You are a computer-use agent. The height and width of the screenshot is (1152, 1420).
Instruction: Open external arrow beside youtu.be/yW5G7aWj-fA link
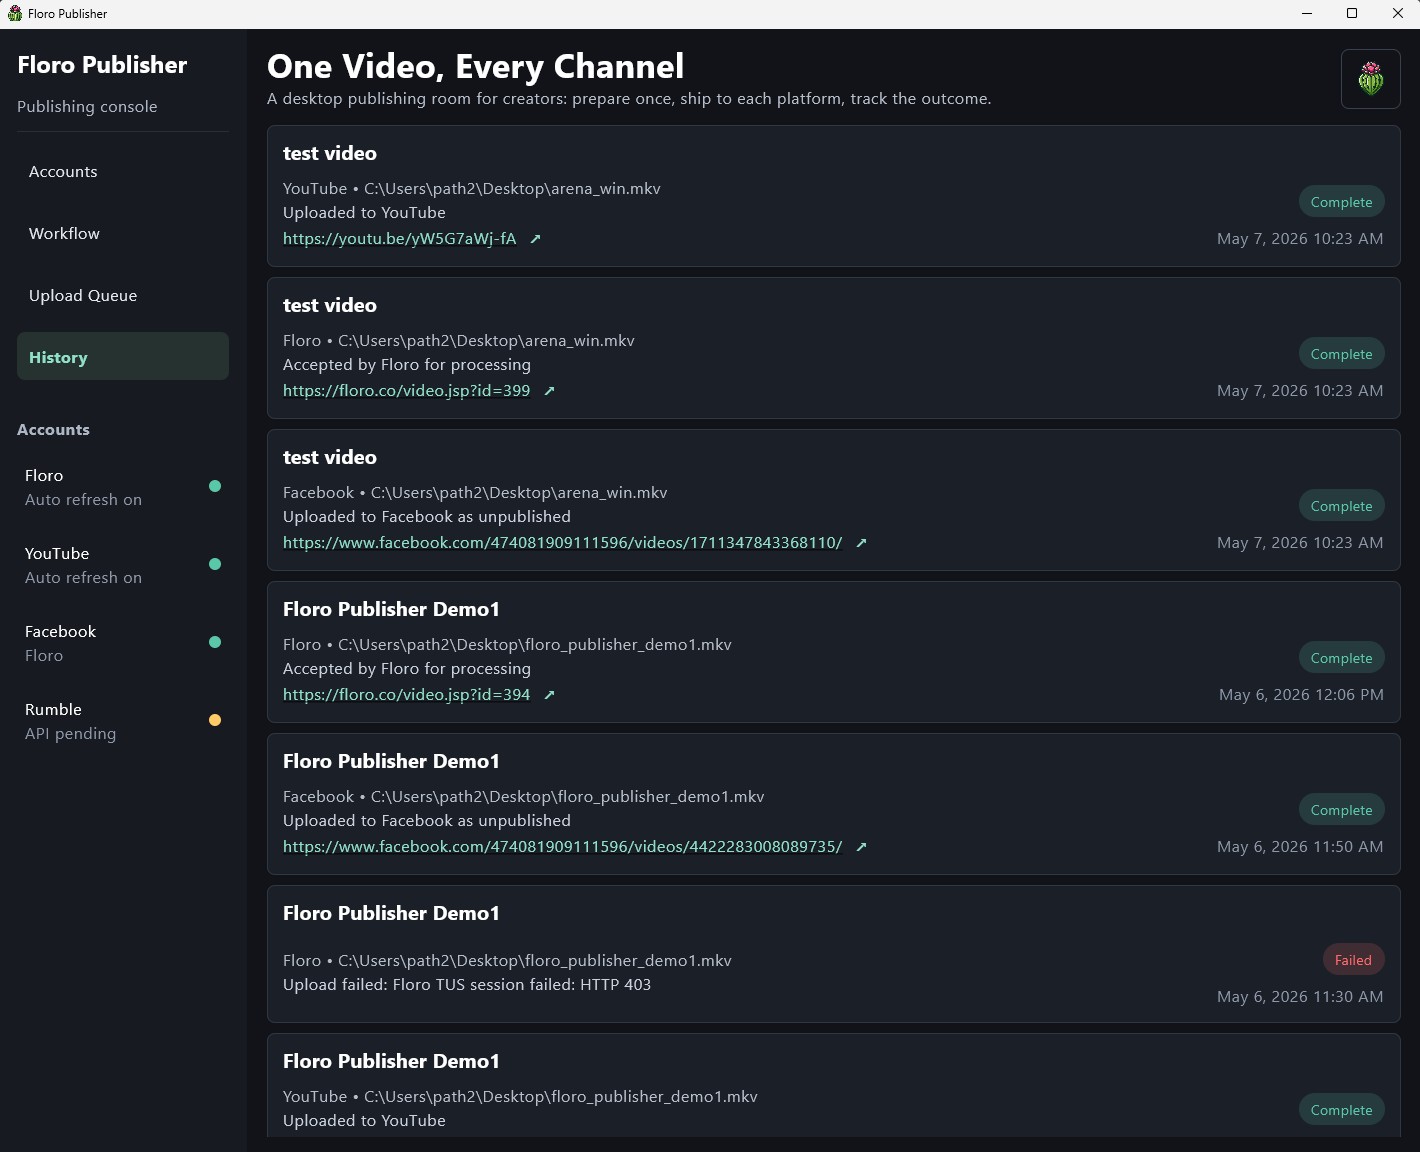click(x=535, y=239)
